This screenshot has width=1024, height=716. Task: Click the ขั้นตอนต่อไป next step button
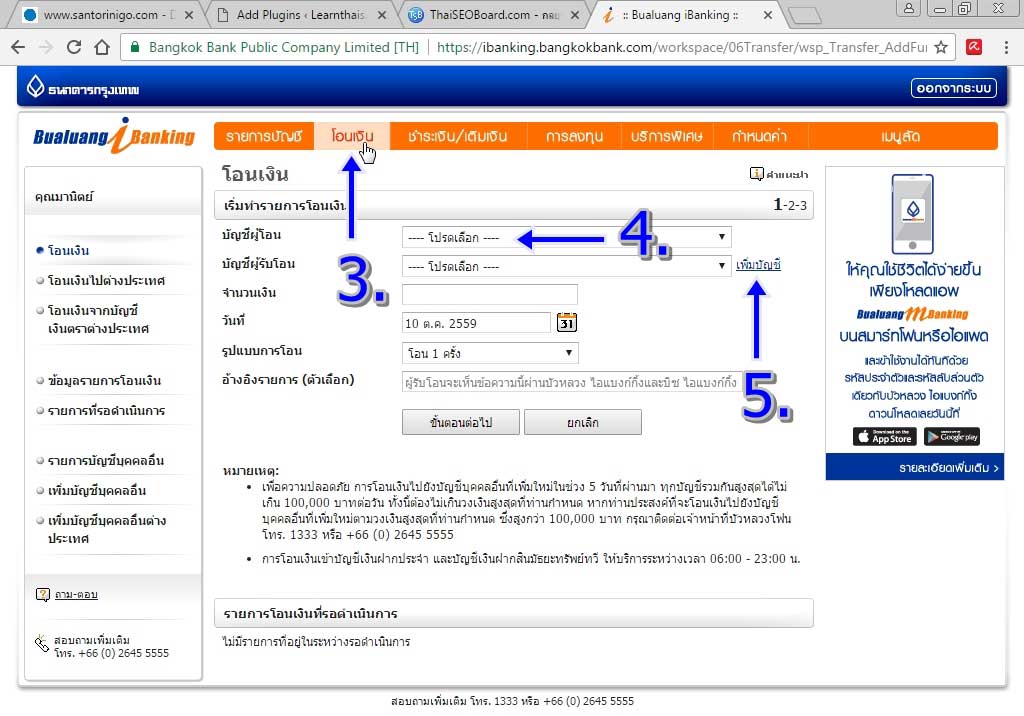pyautogui.click(x=460, y=422)
